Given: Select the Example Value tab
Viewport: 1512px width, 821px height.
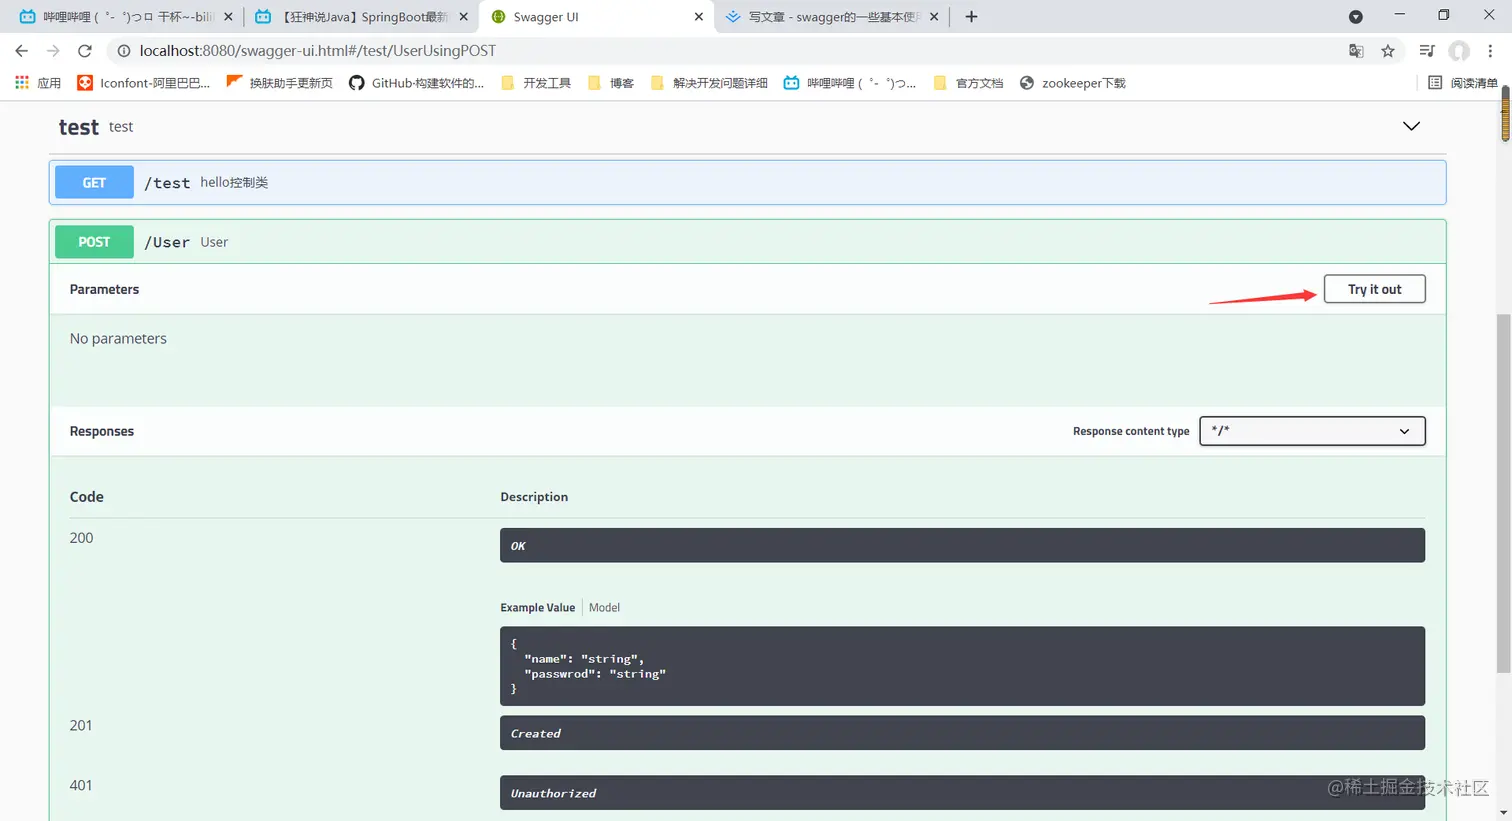Looking at the screenshot, I should [537, 607].
